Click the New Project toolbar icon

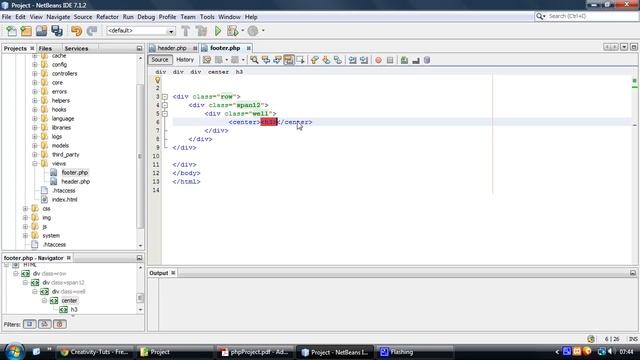pyautogui.click(x=26, y=31)
